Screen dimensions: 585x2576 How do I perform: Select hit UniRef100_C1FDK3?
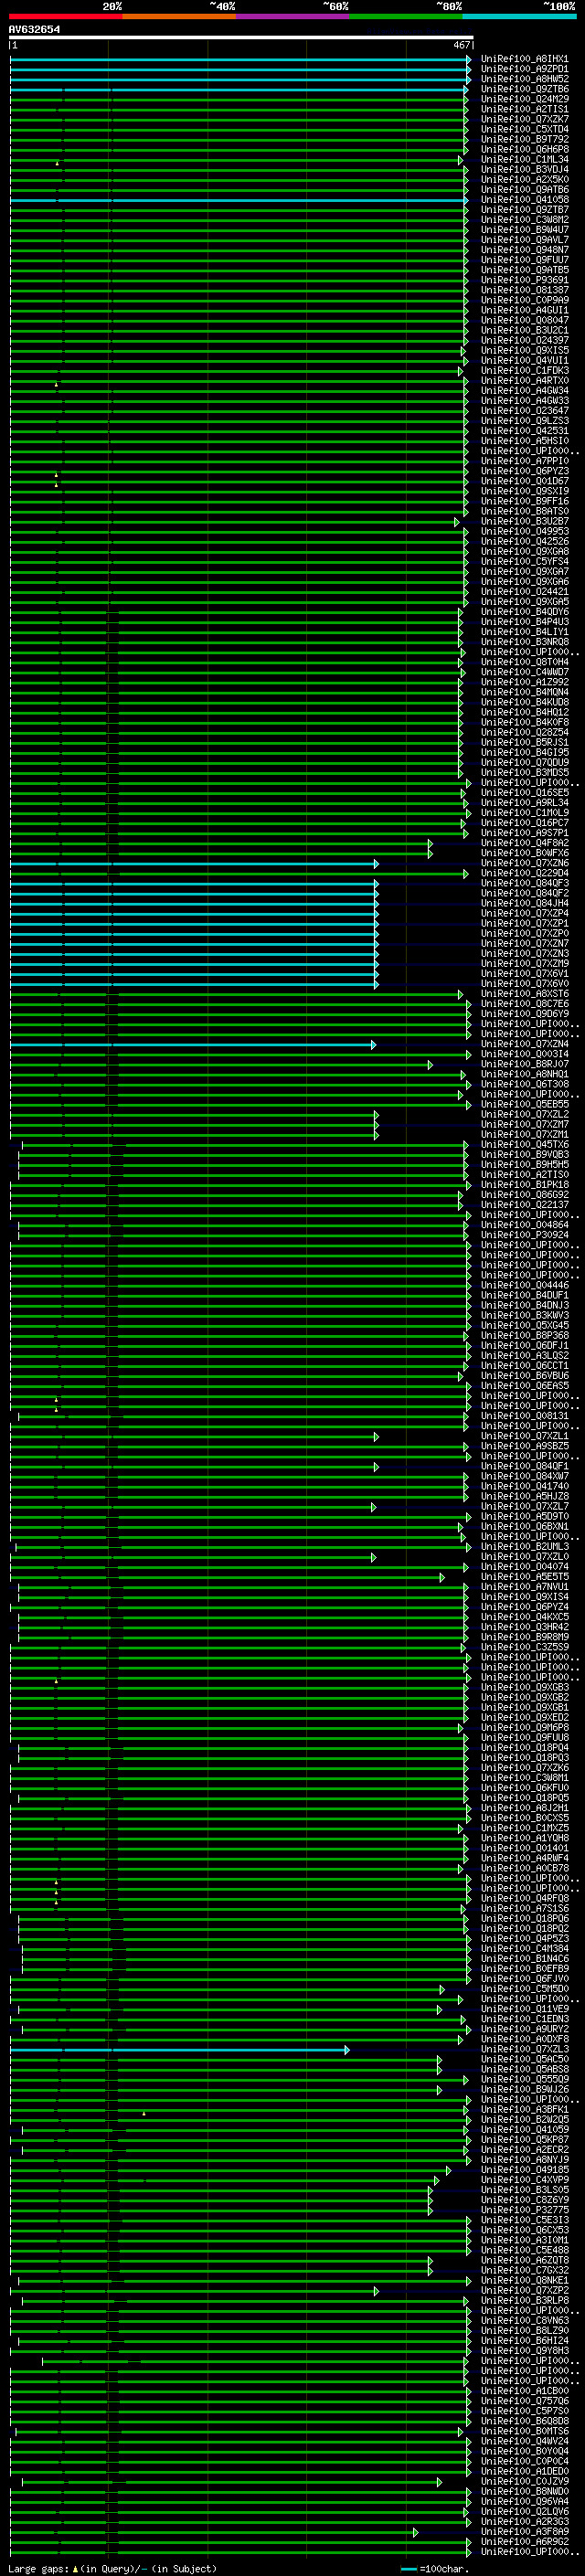(524, 371)
